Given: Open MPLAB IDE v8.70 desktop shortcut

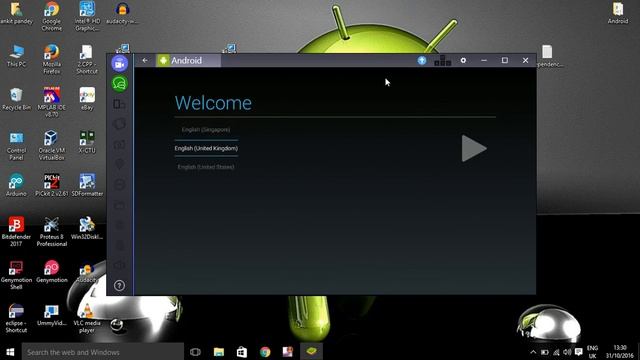Looking at the screenshot, I should tap(51, 102).
